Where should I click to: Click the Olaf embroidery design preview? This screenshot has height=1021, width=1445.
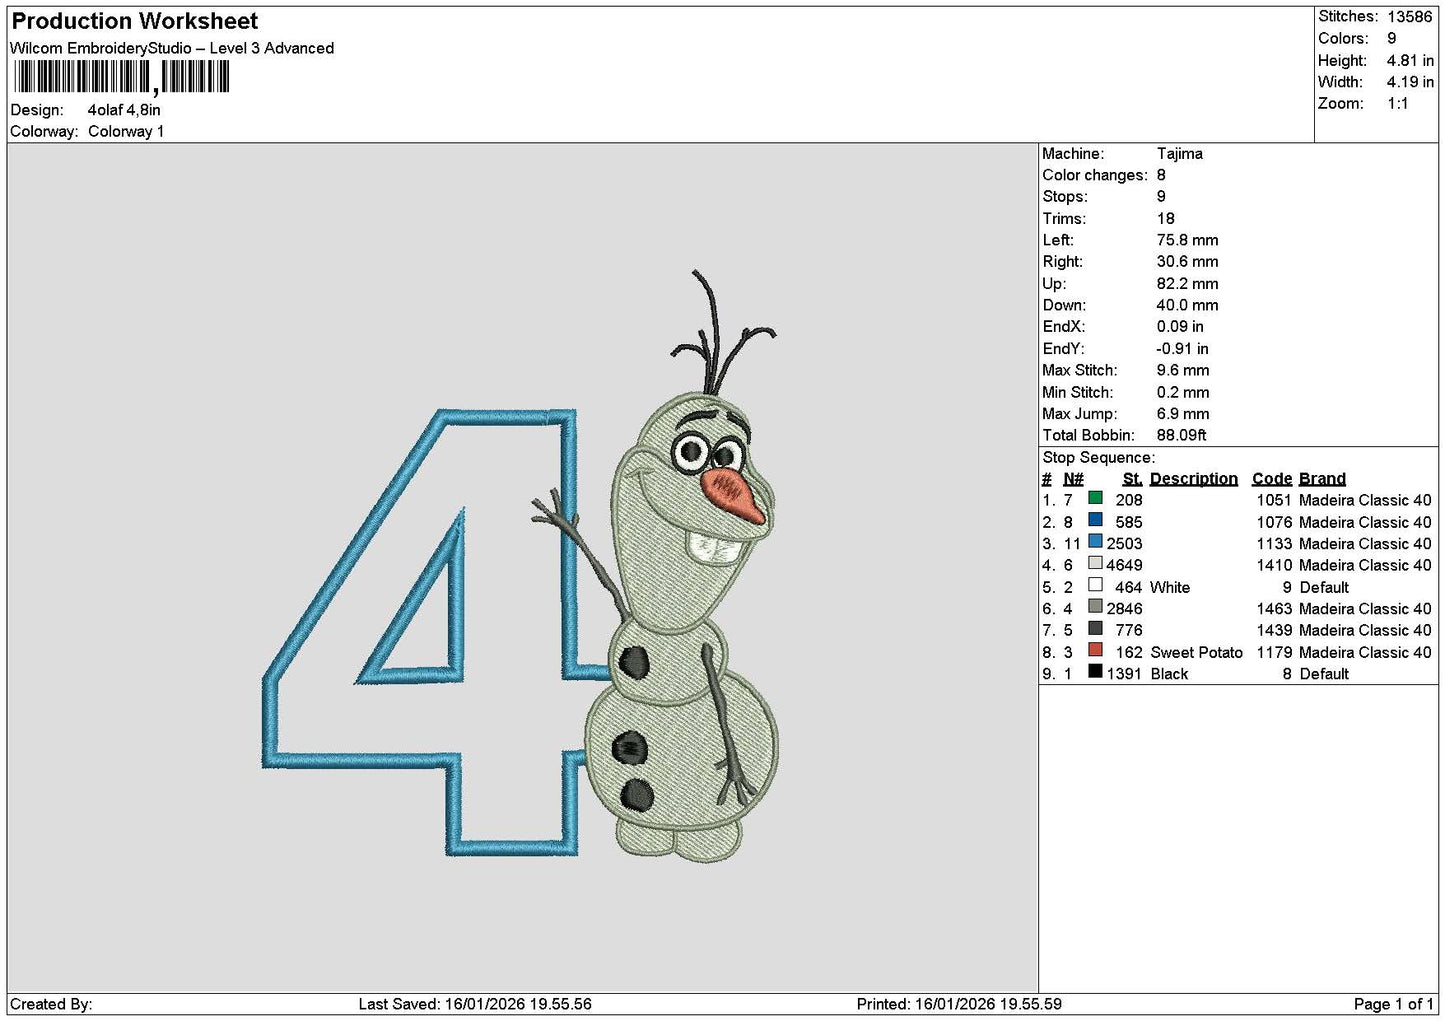(x=521, y=565)
